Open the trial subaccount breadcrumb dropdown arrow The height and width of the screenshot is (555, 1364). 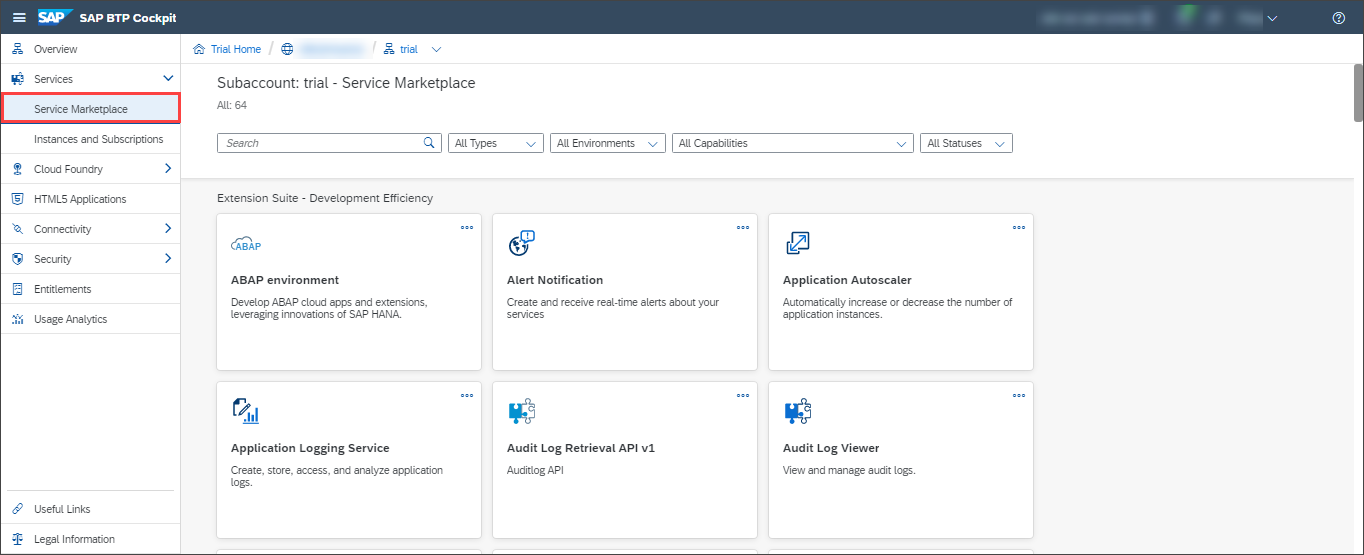pos(436,49)
